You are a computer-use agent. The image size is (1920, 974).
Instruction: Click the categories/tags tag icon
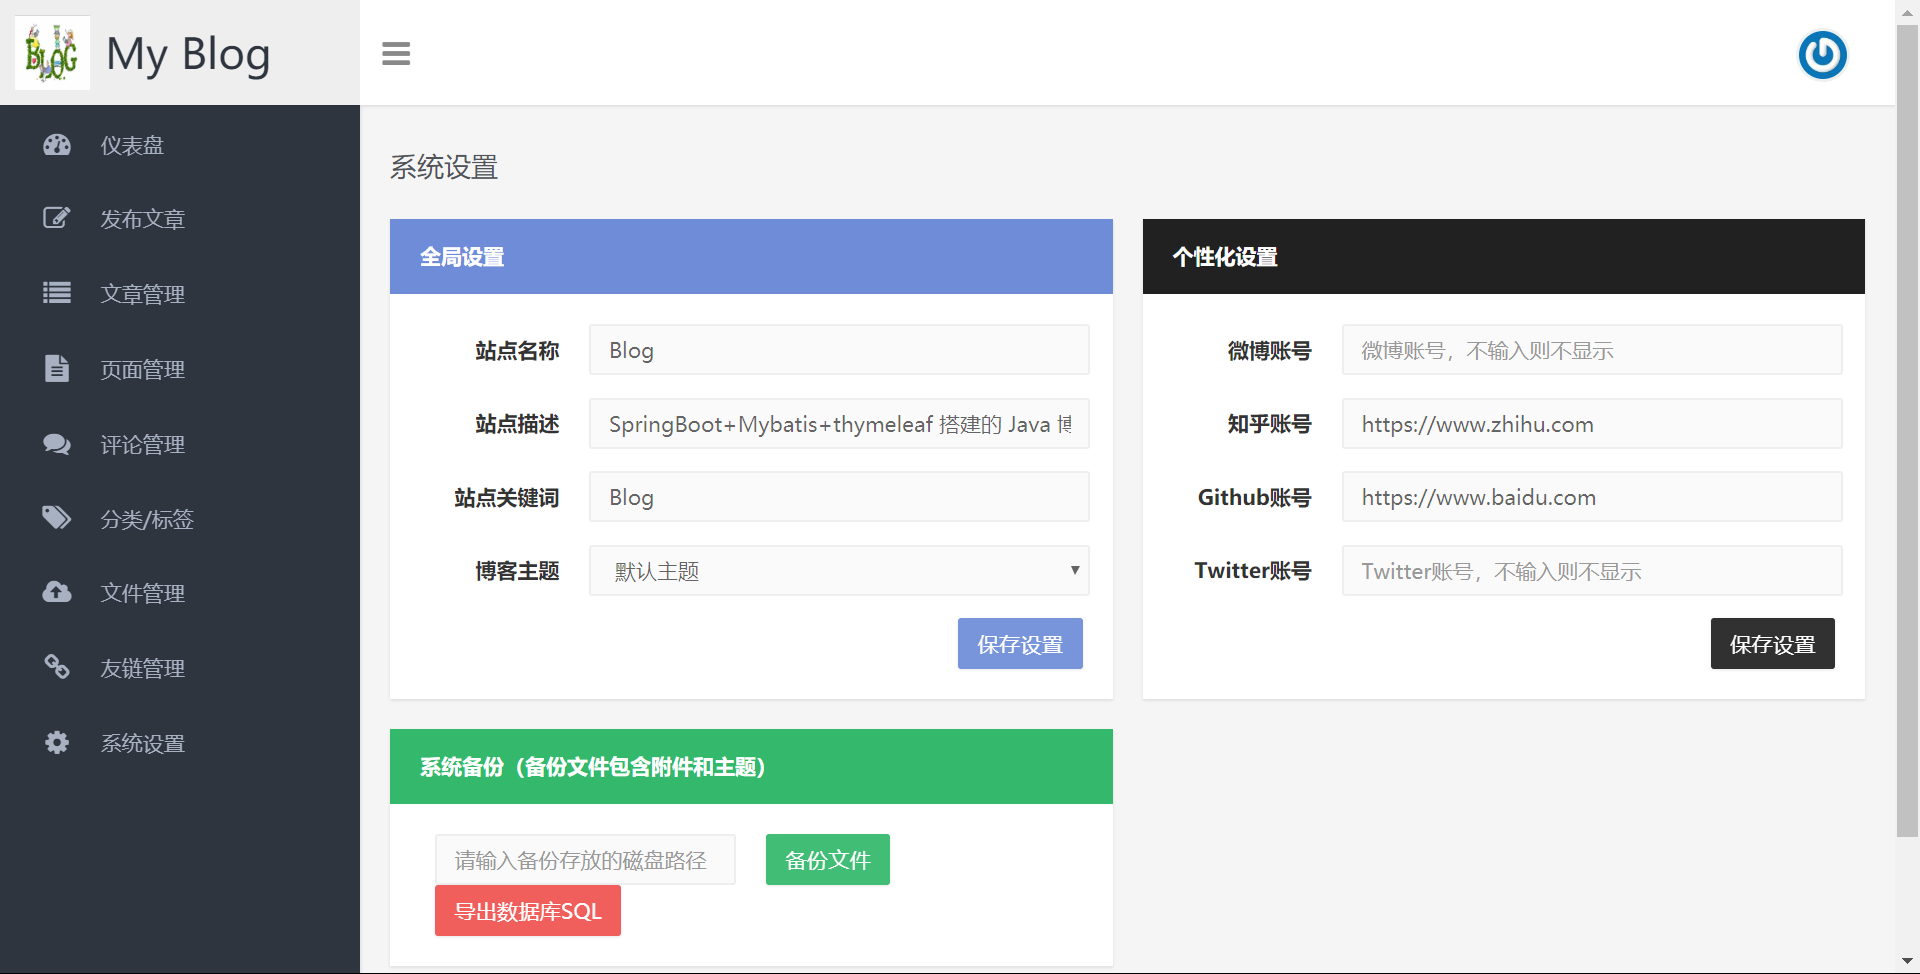[57, 518]
